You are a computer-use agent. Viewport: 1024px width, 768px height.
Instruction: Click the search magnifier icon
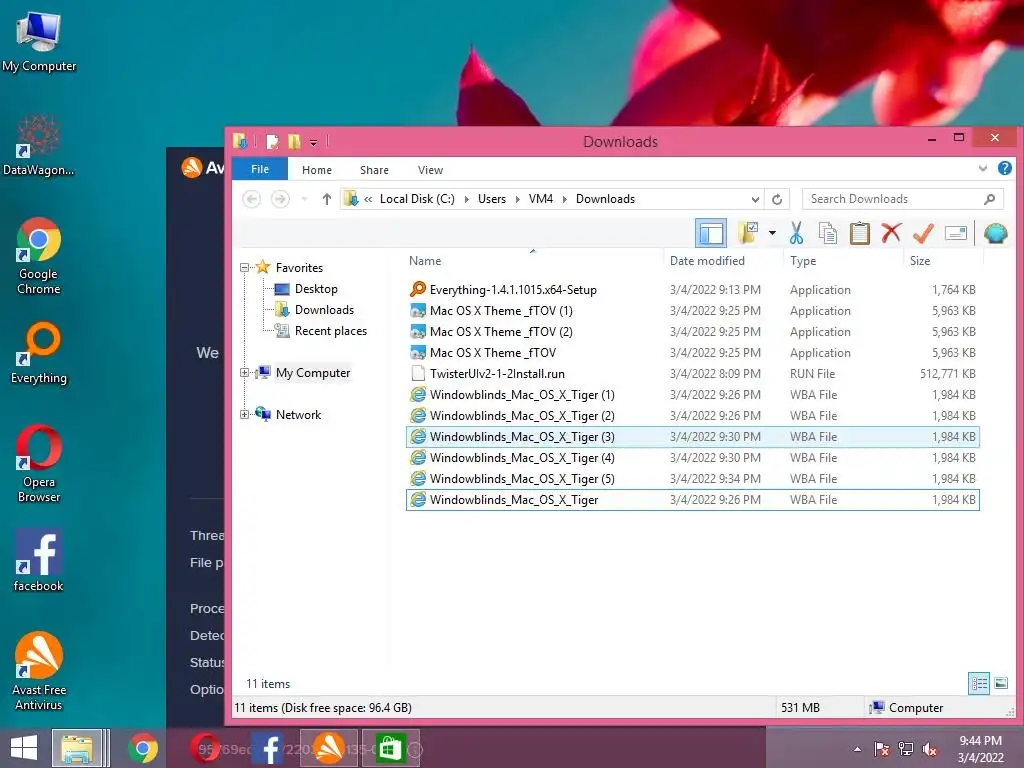(x=989, y=199)
